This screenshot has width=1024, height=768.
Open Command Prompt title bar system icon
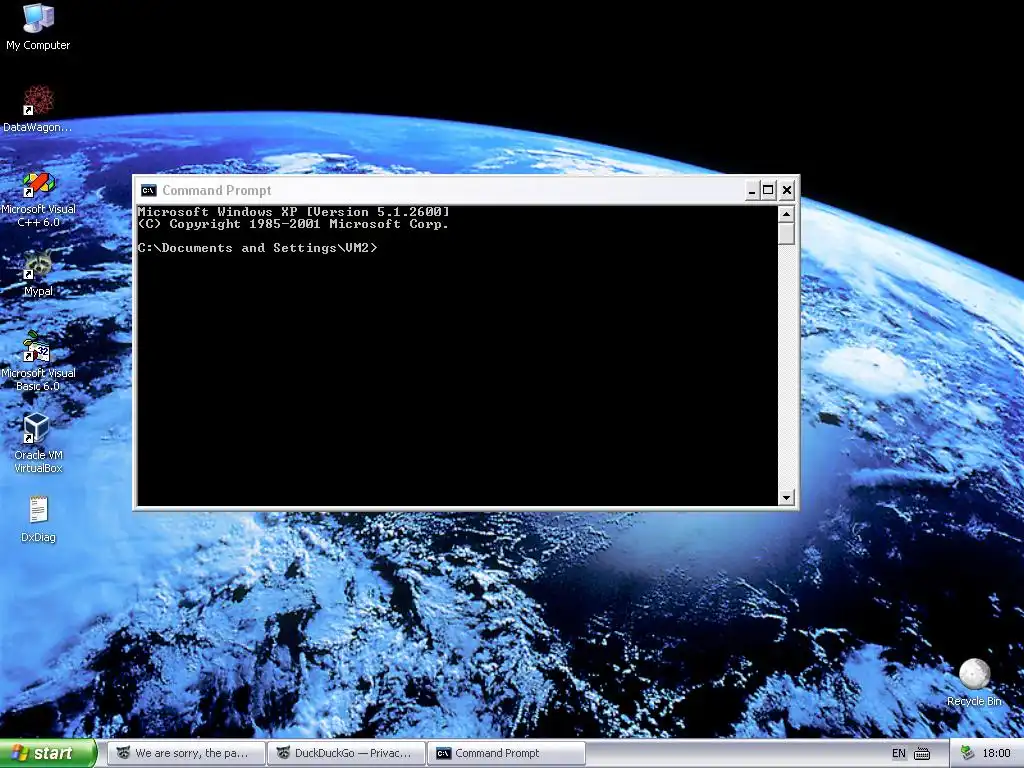click(x=148, y=190)
